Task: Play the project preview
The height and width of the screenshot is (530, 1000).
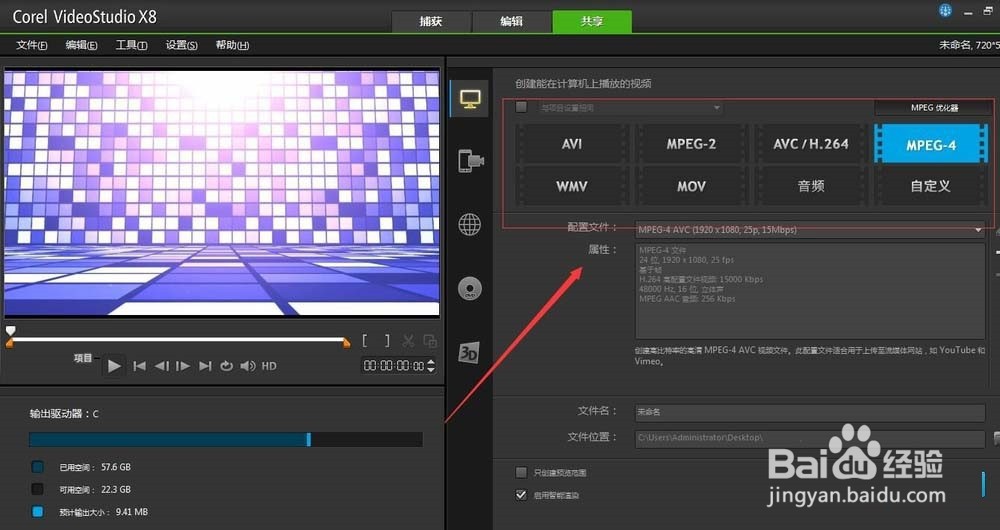Action: 114,366
